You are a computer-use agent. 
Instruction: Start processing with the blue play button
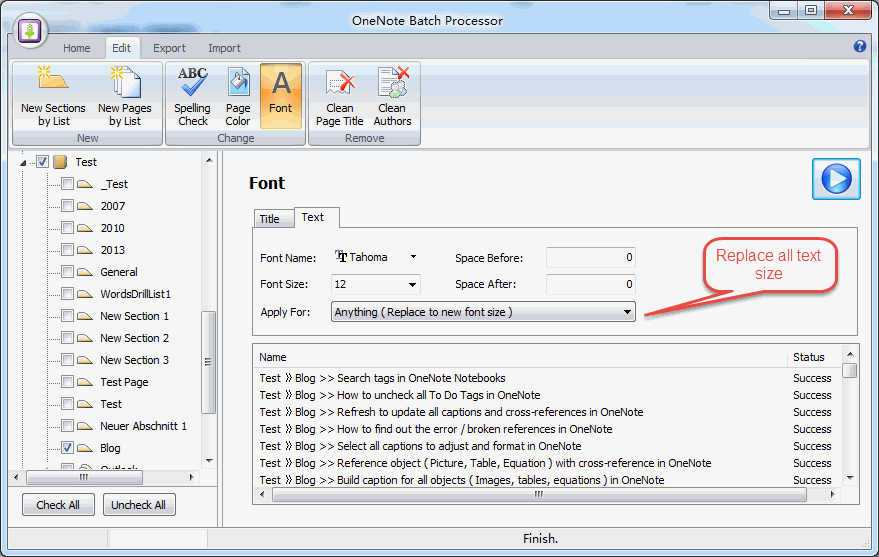pos(836,179)
